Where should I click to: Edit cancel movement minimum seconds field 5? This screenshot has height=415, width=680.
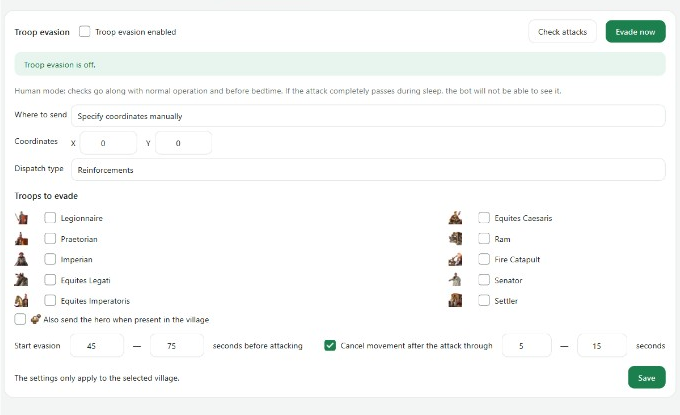click(x=526, y=346)
